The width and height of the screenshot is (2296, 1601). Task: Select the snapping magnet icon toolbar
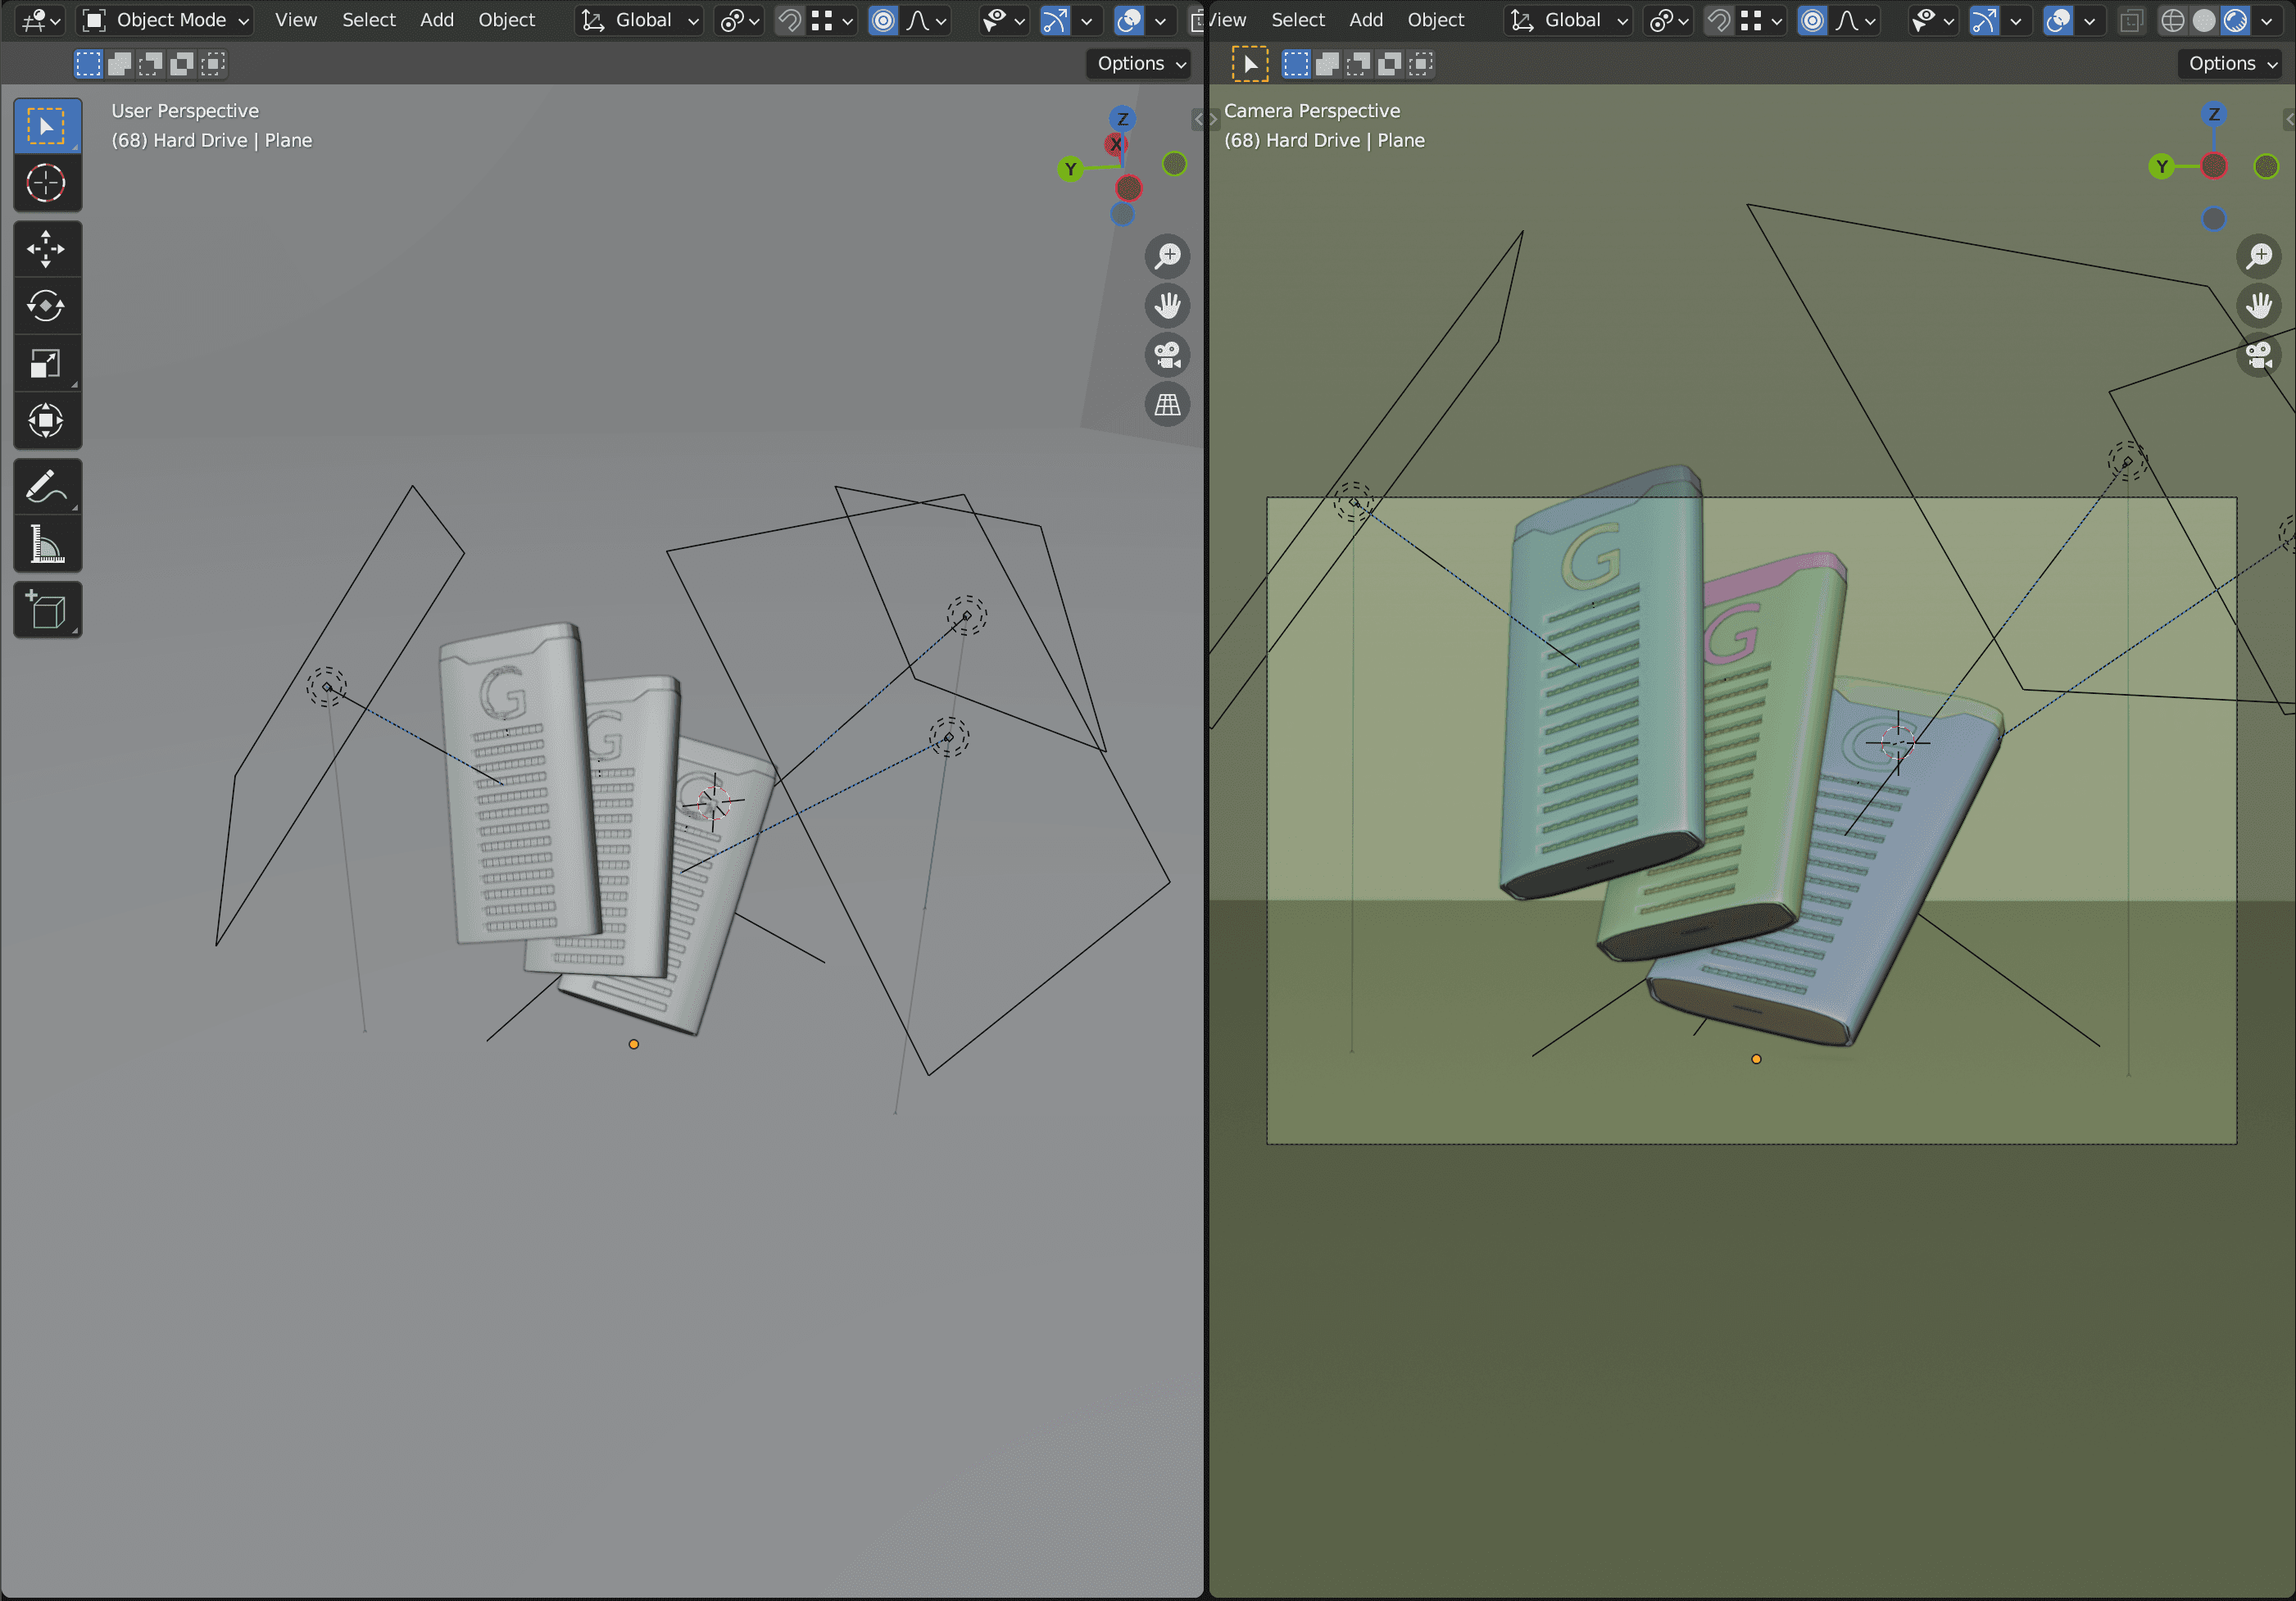[787, 19]
